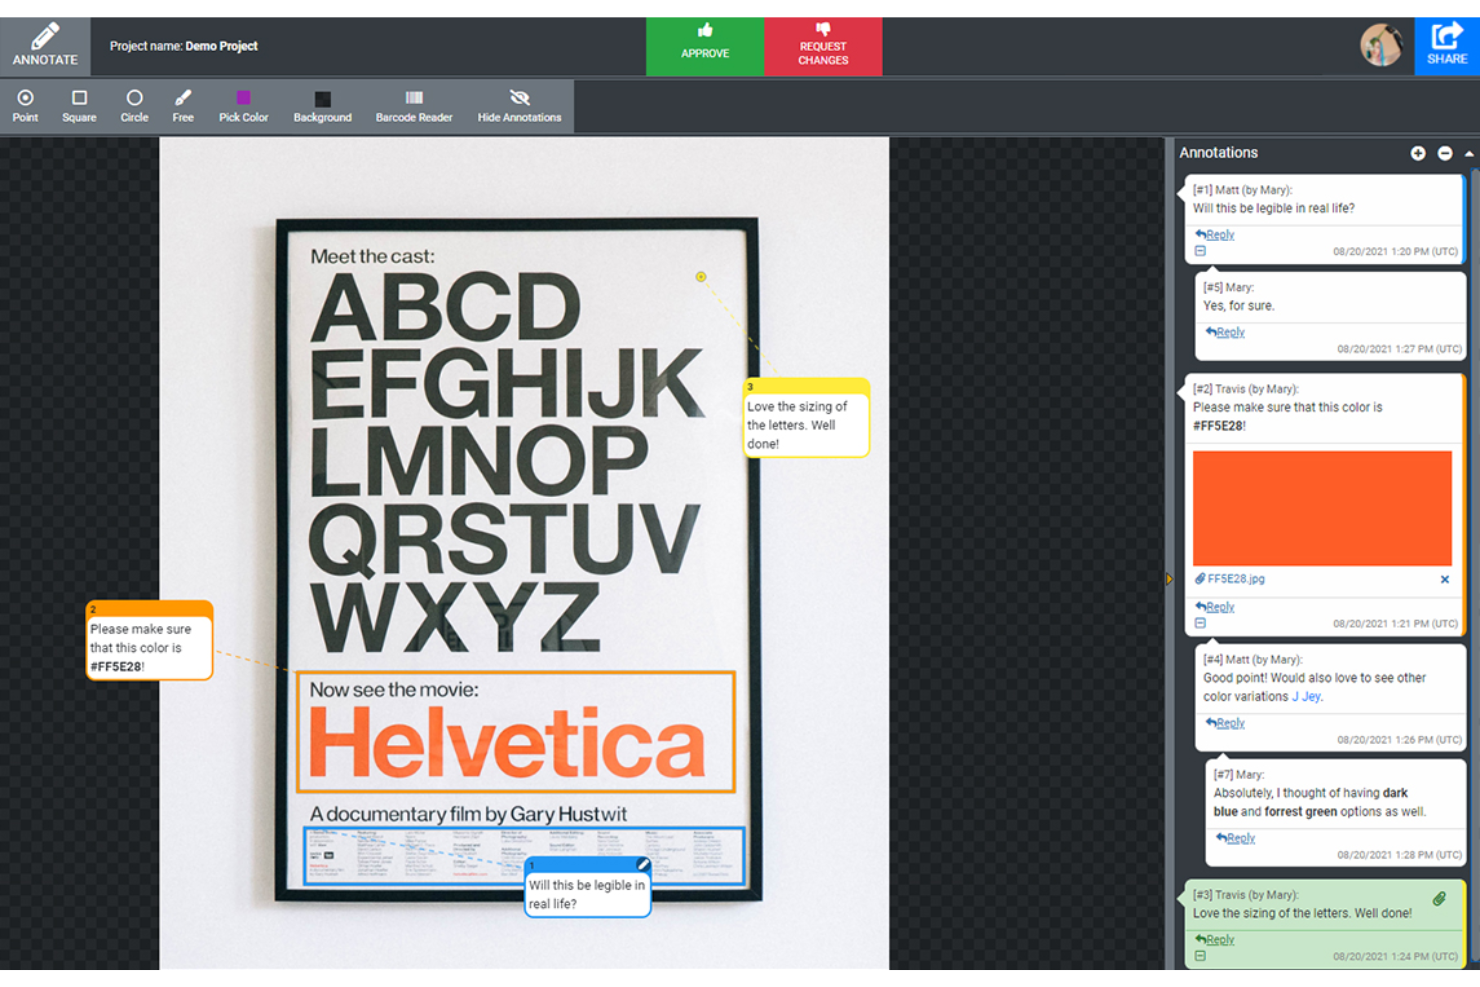Activate the Free drawing tool

183,105
